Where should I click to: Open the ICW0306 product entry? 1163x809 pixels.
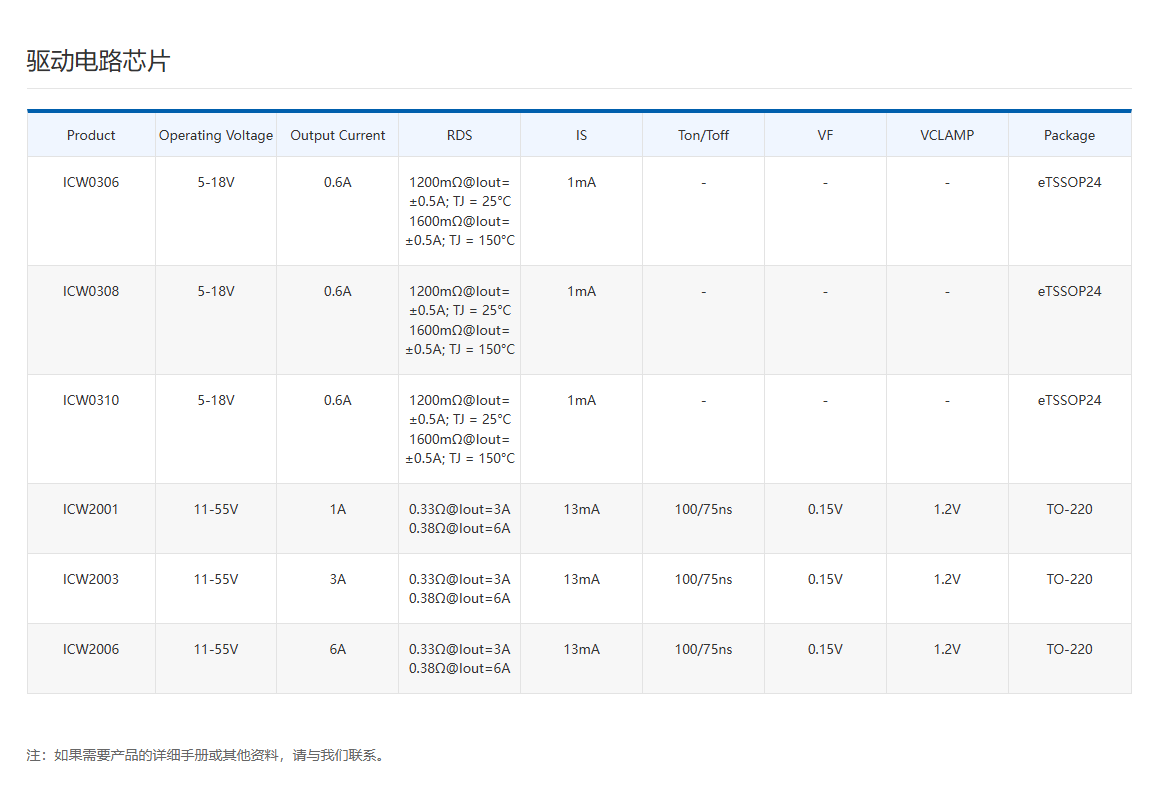tap(91, 182)
